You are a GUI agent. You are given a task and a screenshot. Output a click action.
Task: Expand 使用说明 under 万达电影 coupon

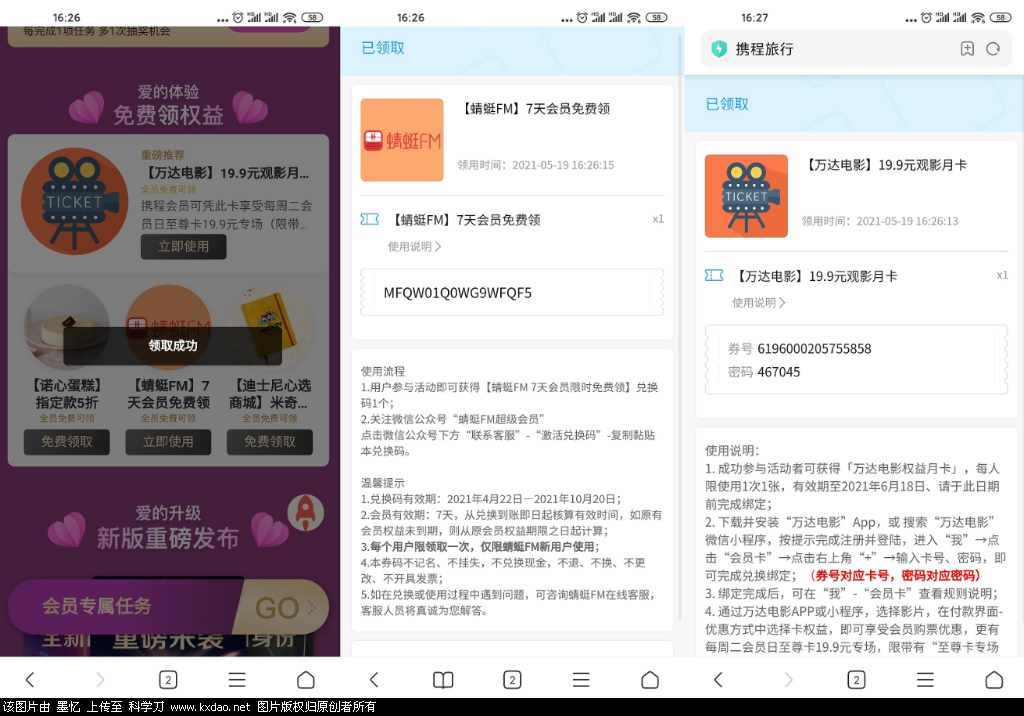tap(759, 302)
